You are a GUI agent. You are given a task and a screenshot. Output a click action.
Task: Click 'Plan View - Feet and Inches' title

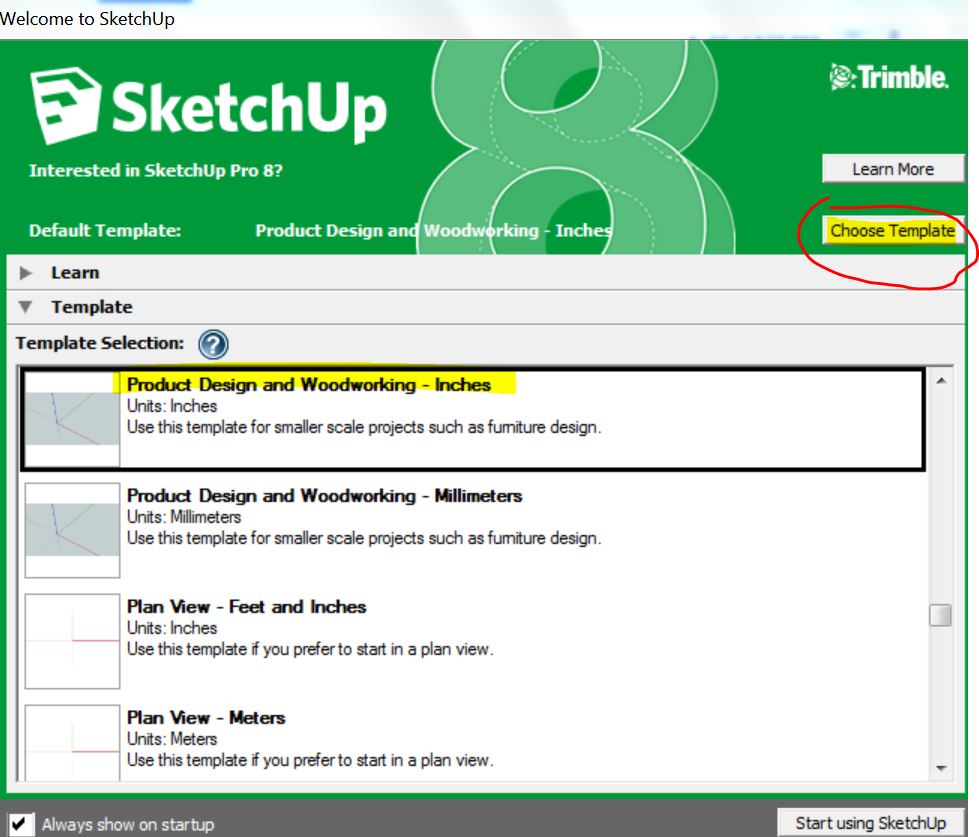click(x=247, y=607)
